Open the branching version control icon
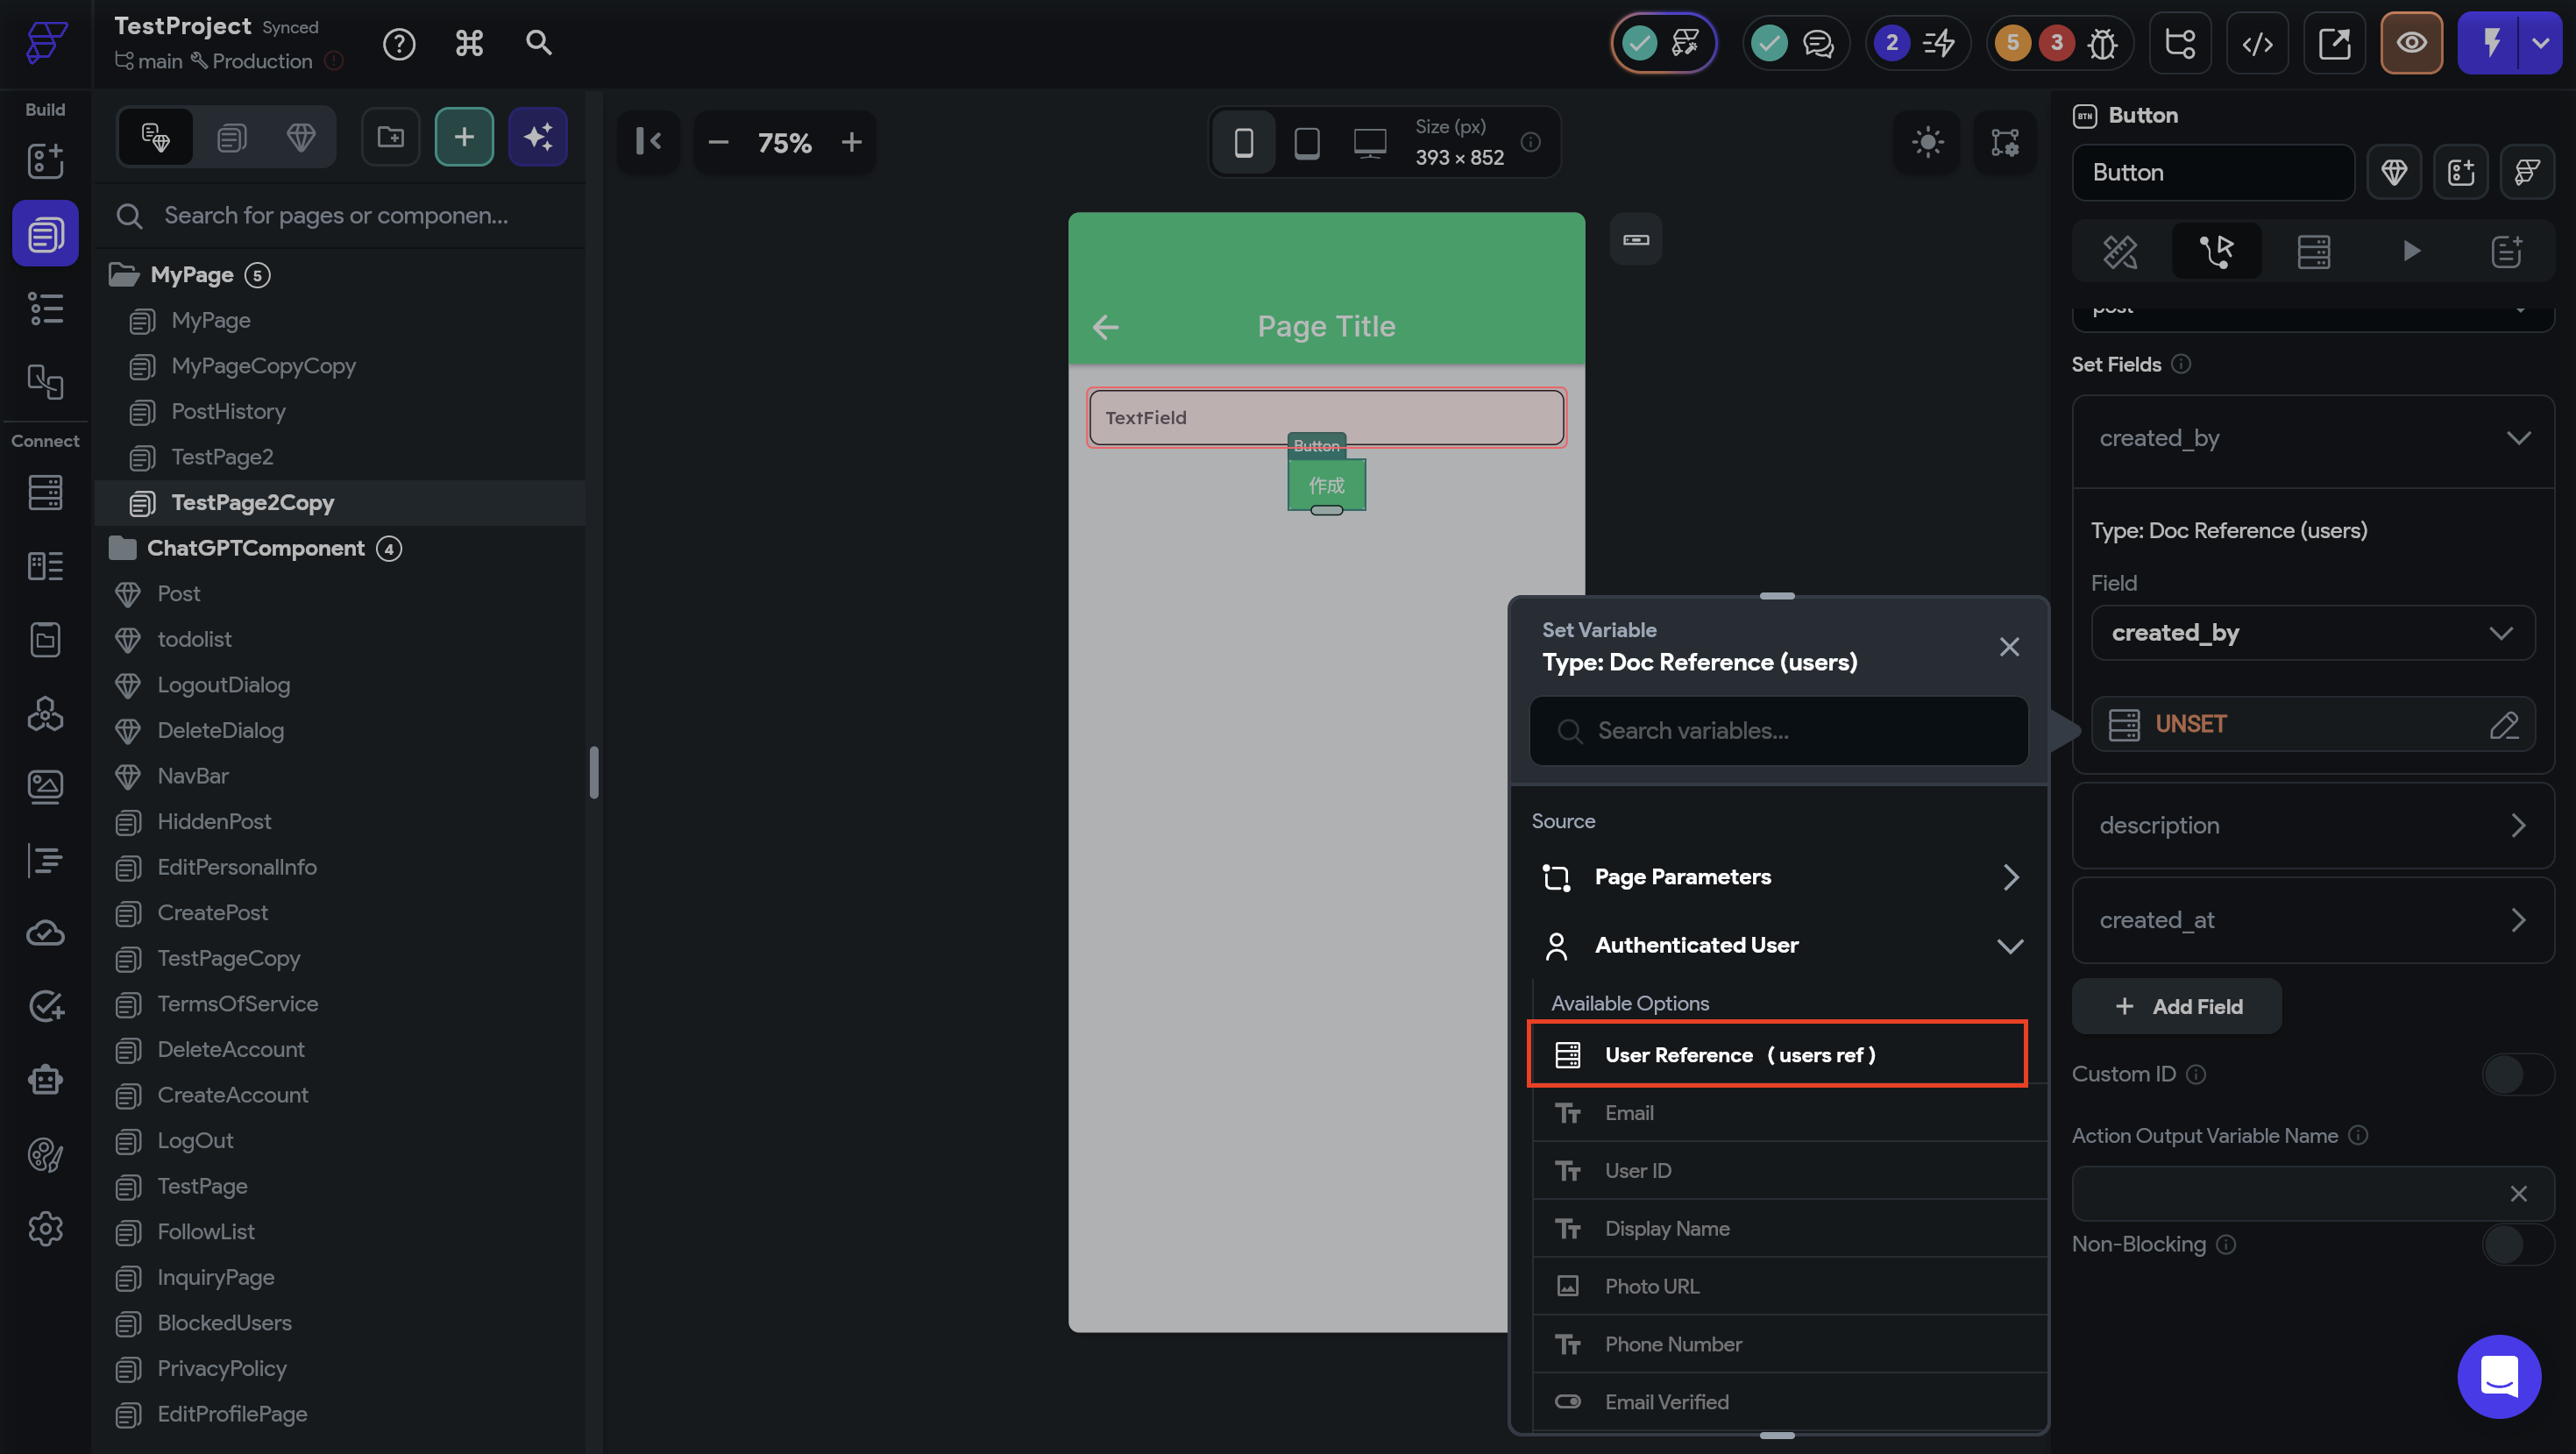 pyautogui.click(x=2180, y=43)
